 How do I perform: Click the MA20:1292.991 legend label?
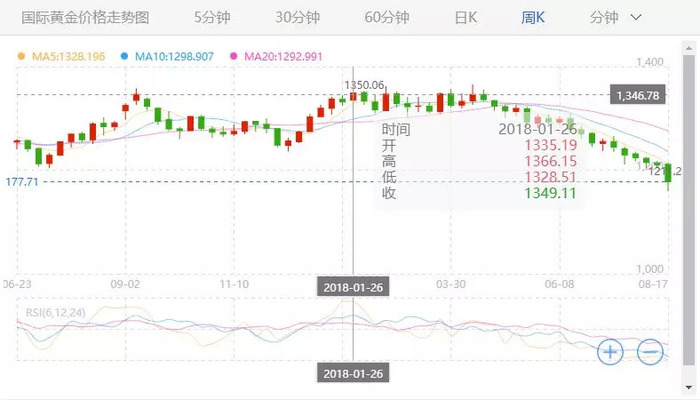pyautogui.click(x=283, y=56)
